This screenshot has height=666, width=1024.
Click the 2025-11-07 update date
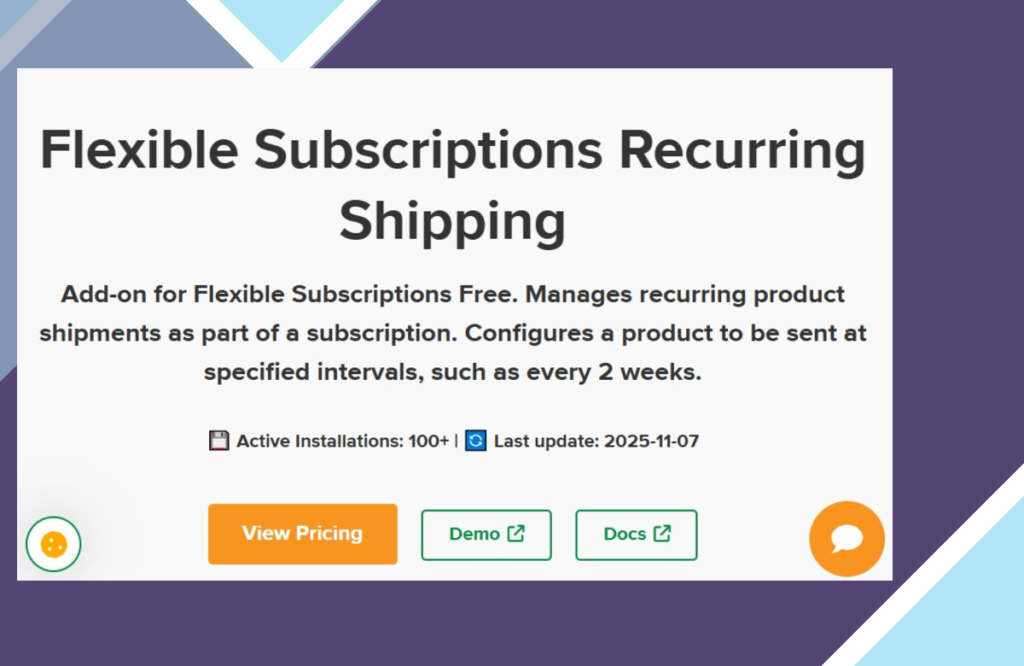pos(651,441)
